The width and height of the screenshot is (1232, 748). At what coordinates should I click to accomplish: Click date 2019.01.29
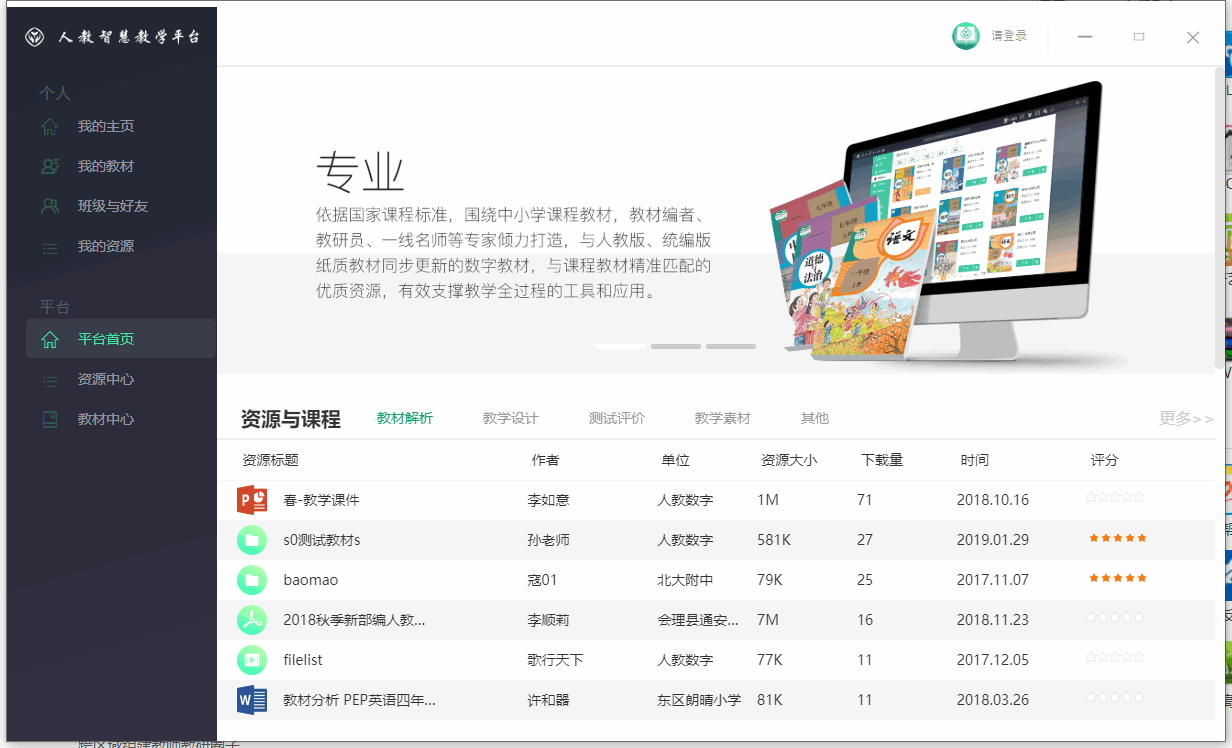tap(993, 540)
